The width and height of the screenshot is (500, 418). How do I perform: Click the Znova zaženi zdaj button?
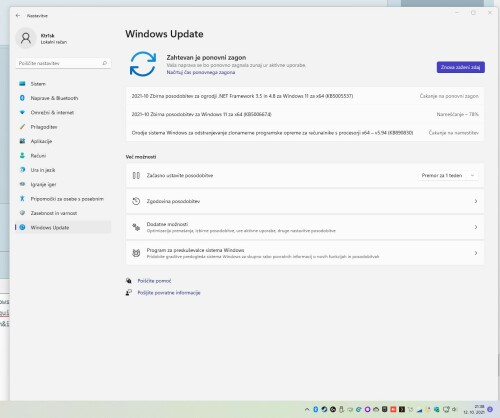tap(461, 67)
